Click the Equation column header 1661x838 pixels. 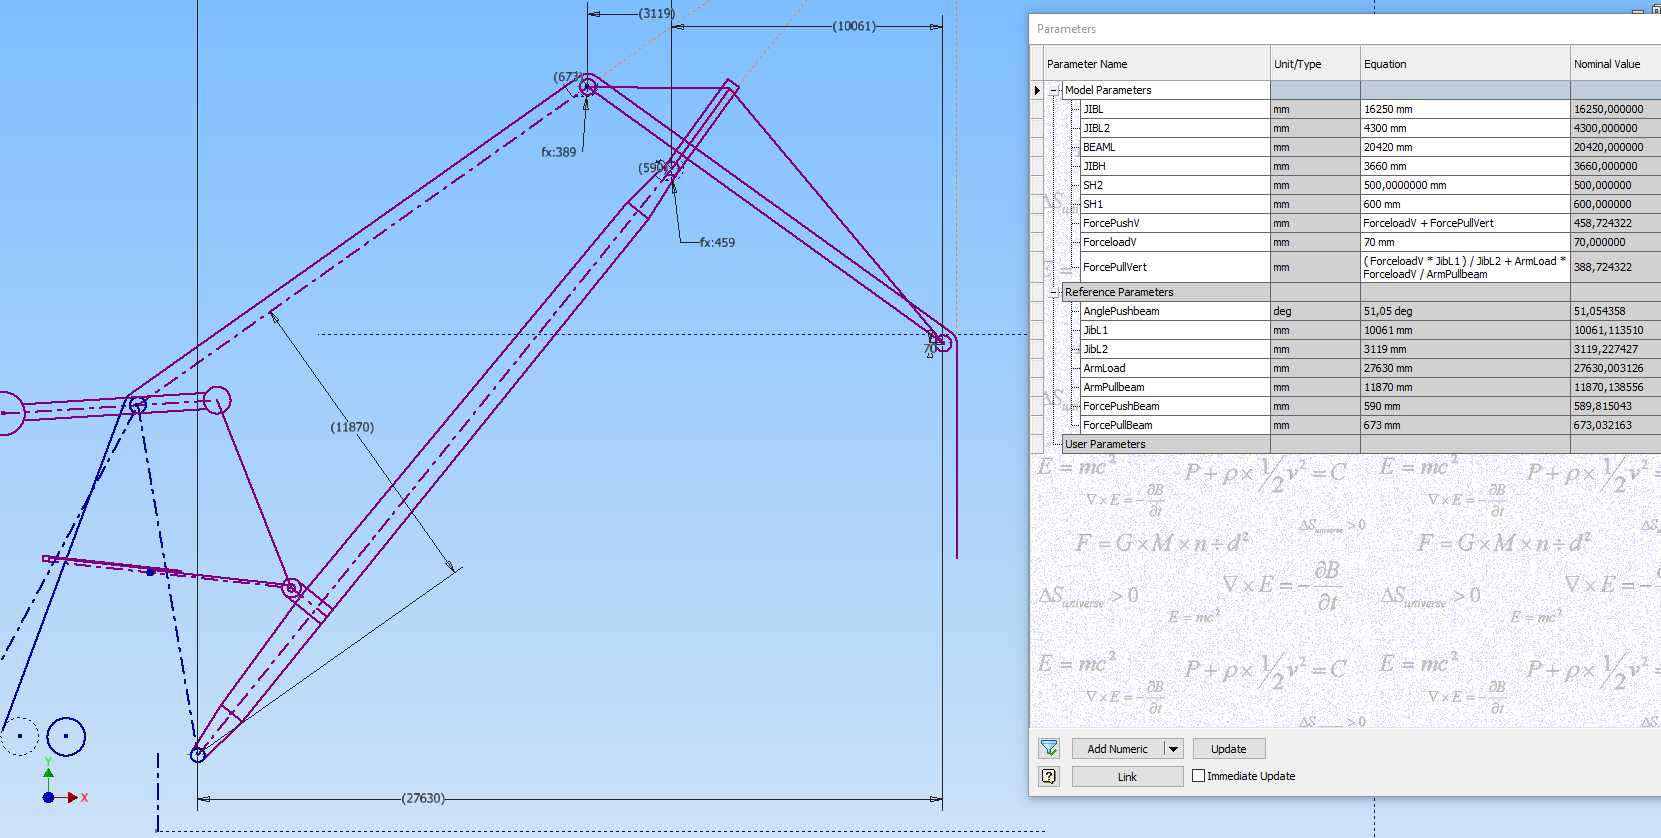click(x=1465, y=64)
